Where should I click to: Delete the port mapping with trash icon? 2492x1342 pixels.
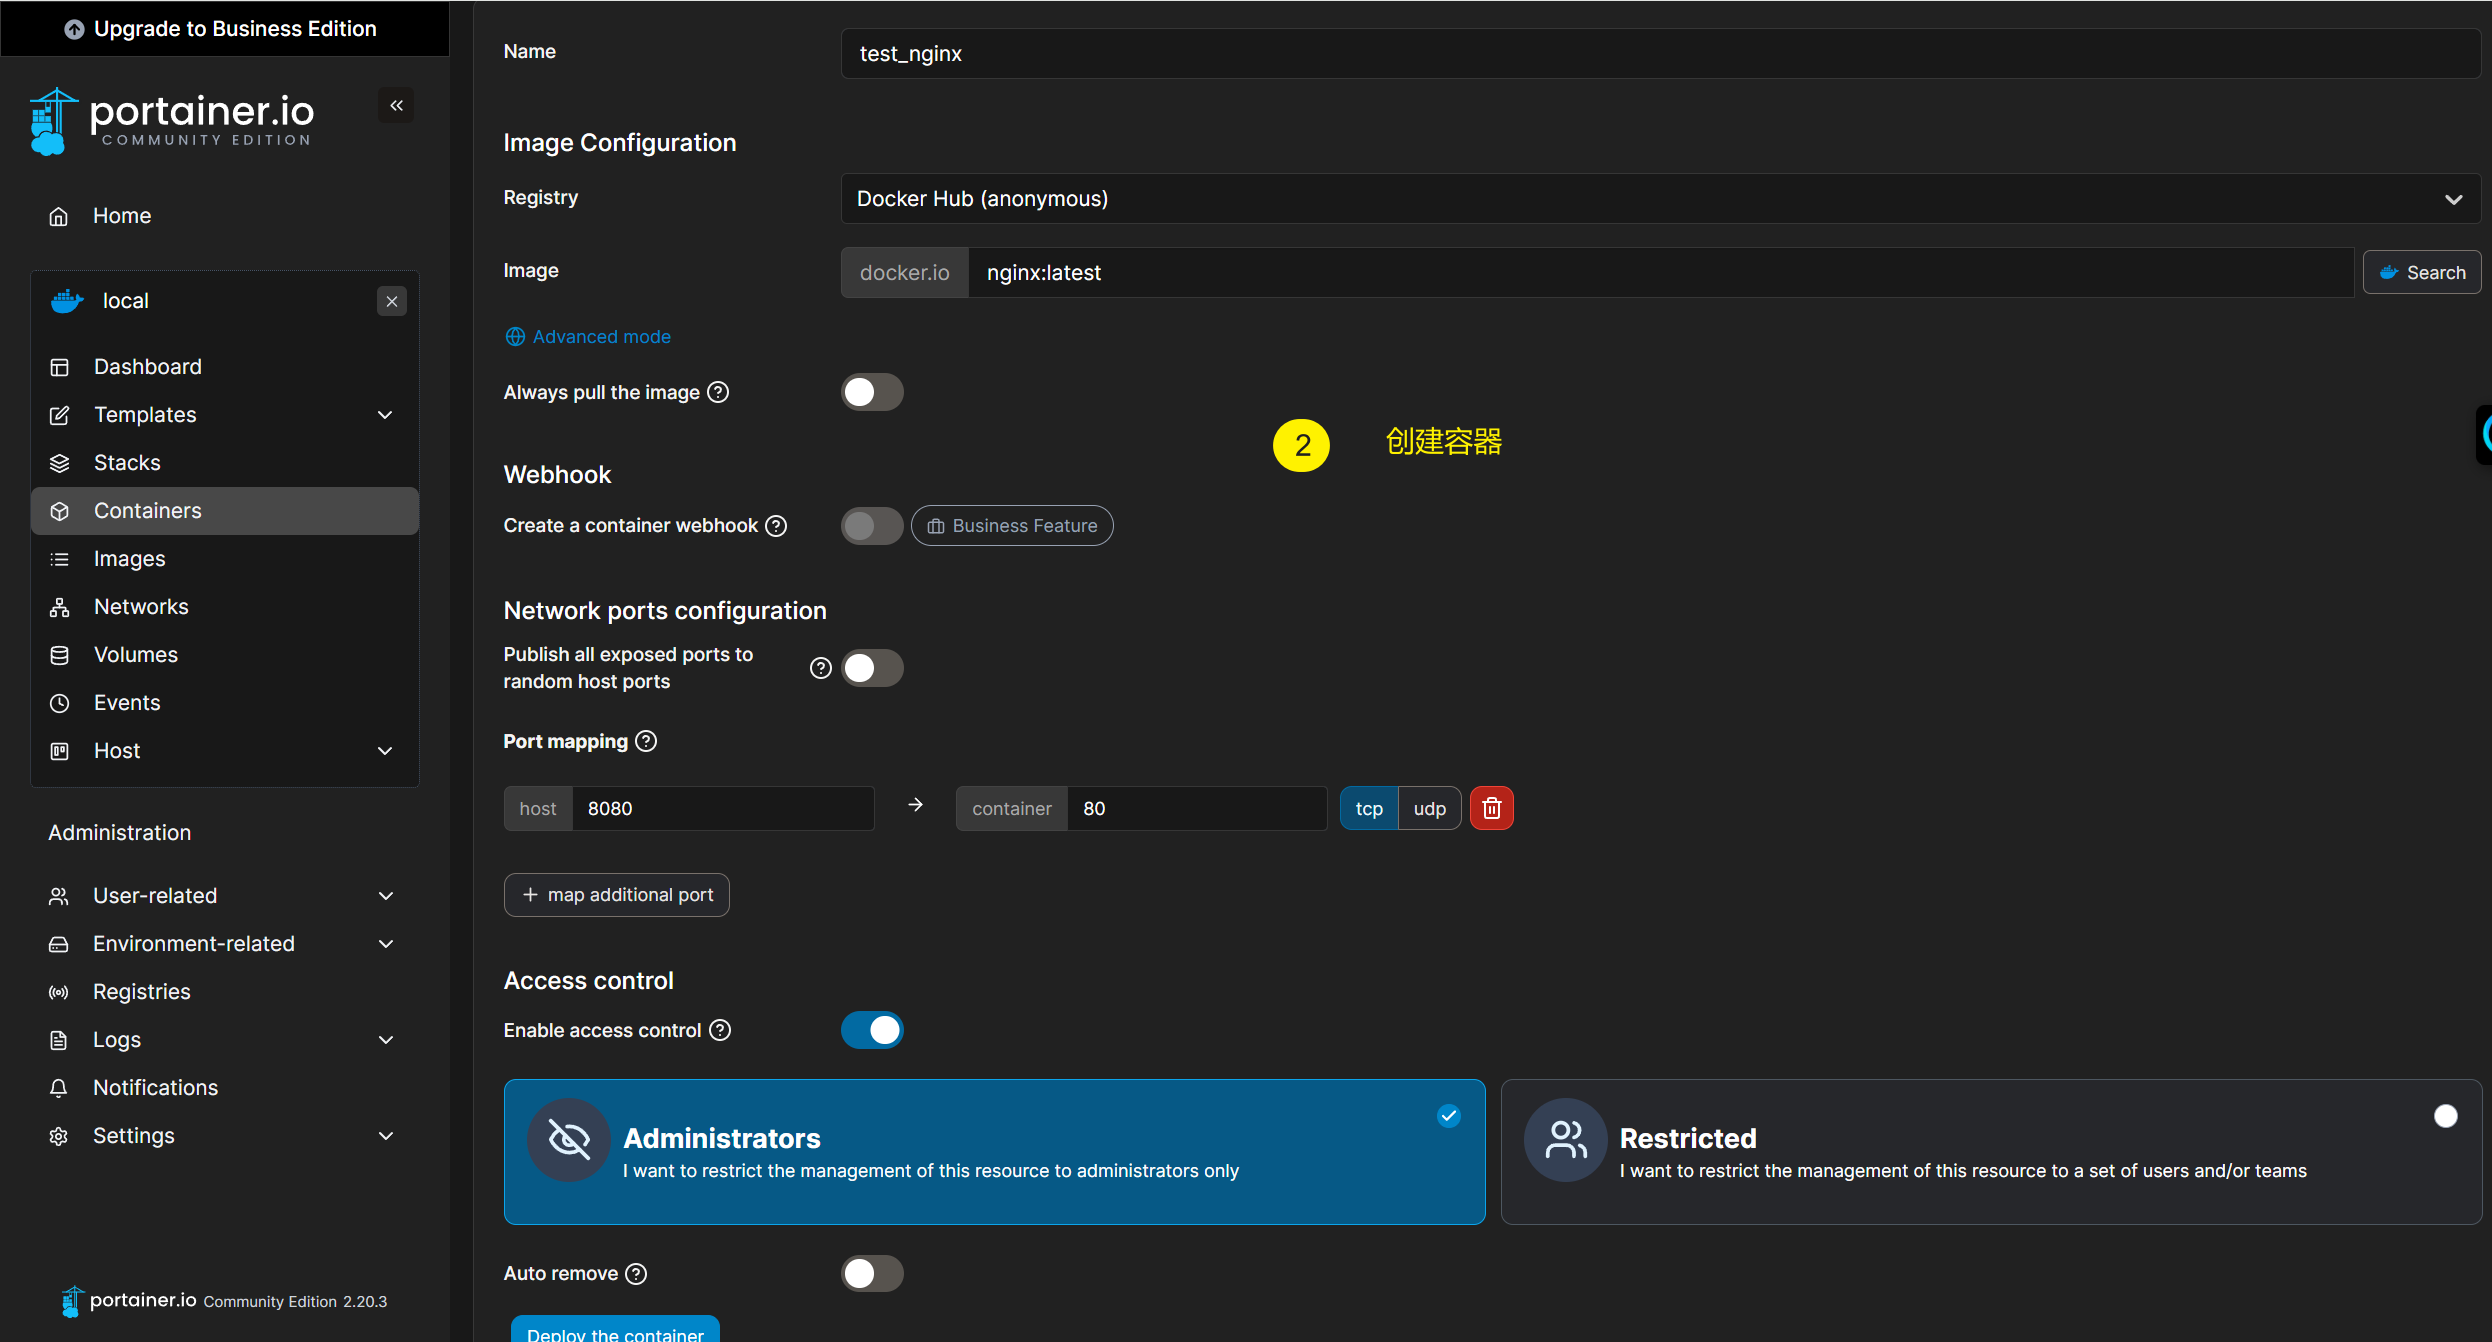tap(1491, 808)
